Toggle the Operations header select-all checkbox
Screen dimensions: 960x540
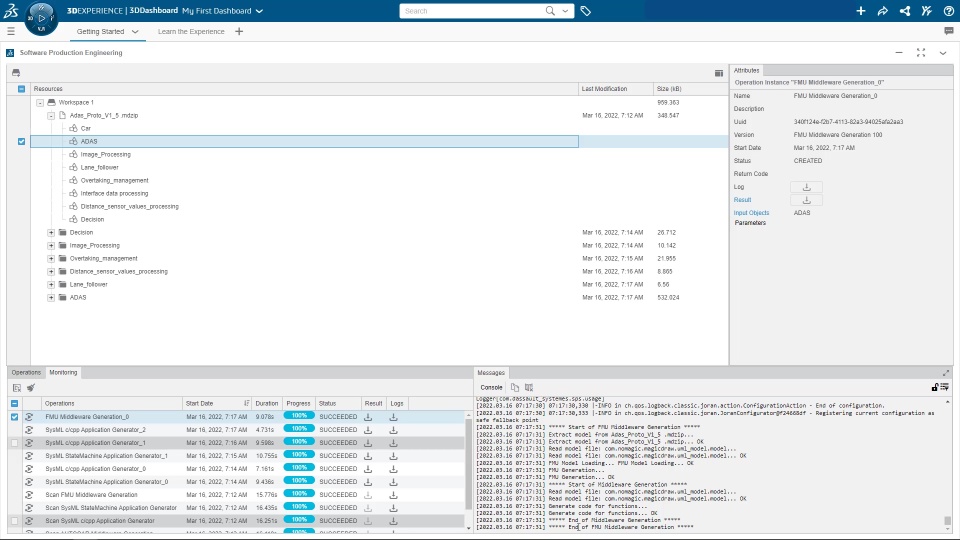coord(15,403)
